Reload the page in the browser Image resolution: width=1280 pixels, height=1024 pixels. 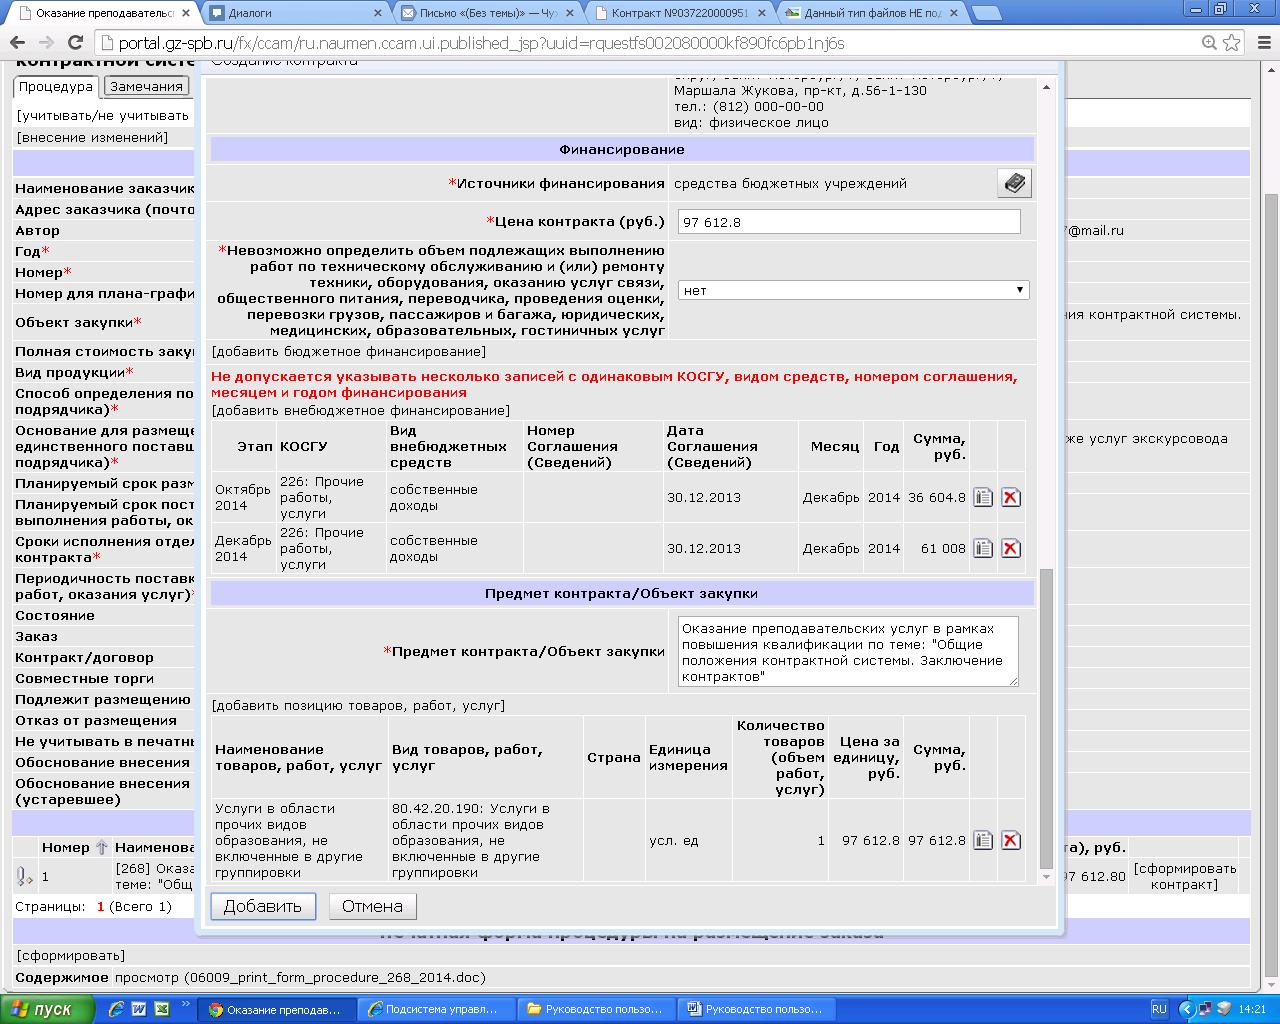click(76, 43)
